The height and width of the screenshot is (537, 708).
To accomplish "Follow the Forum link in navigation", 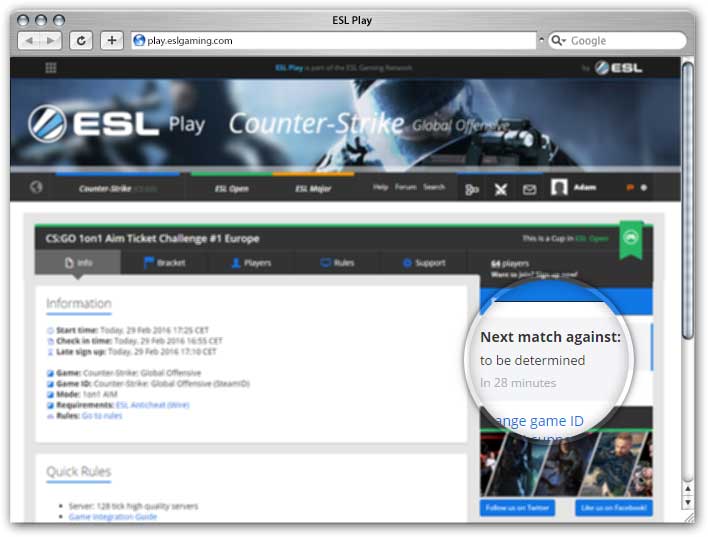I will pyautogui.click(x=405, y=187).
